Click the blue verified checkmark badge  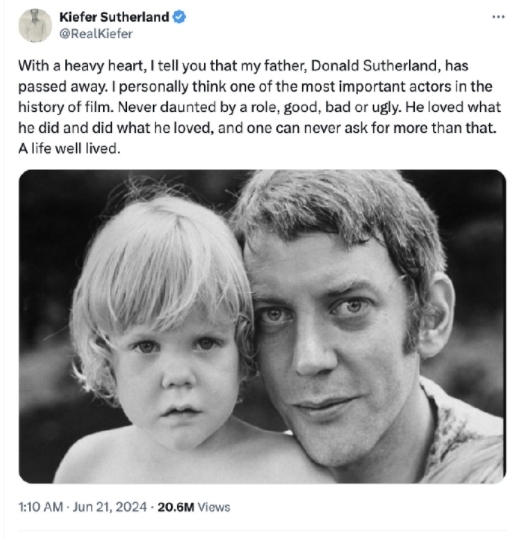coord(179,17)
